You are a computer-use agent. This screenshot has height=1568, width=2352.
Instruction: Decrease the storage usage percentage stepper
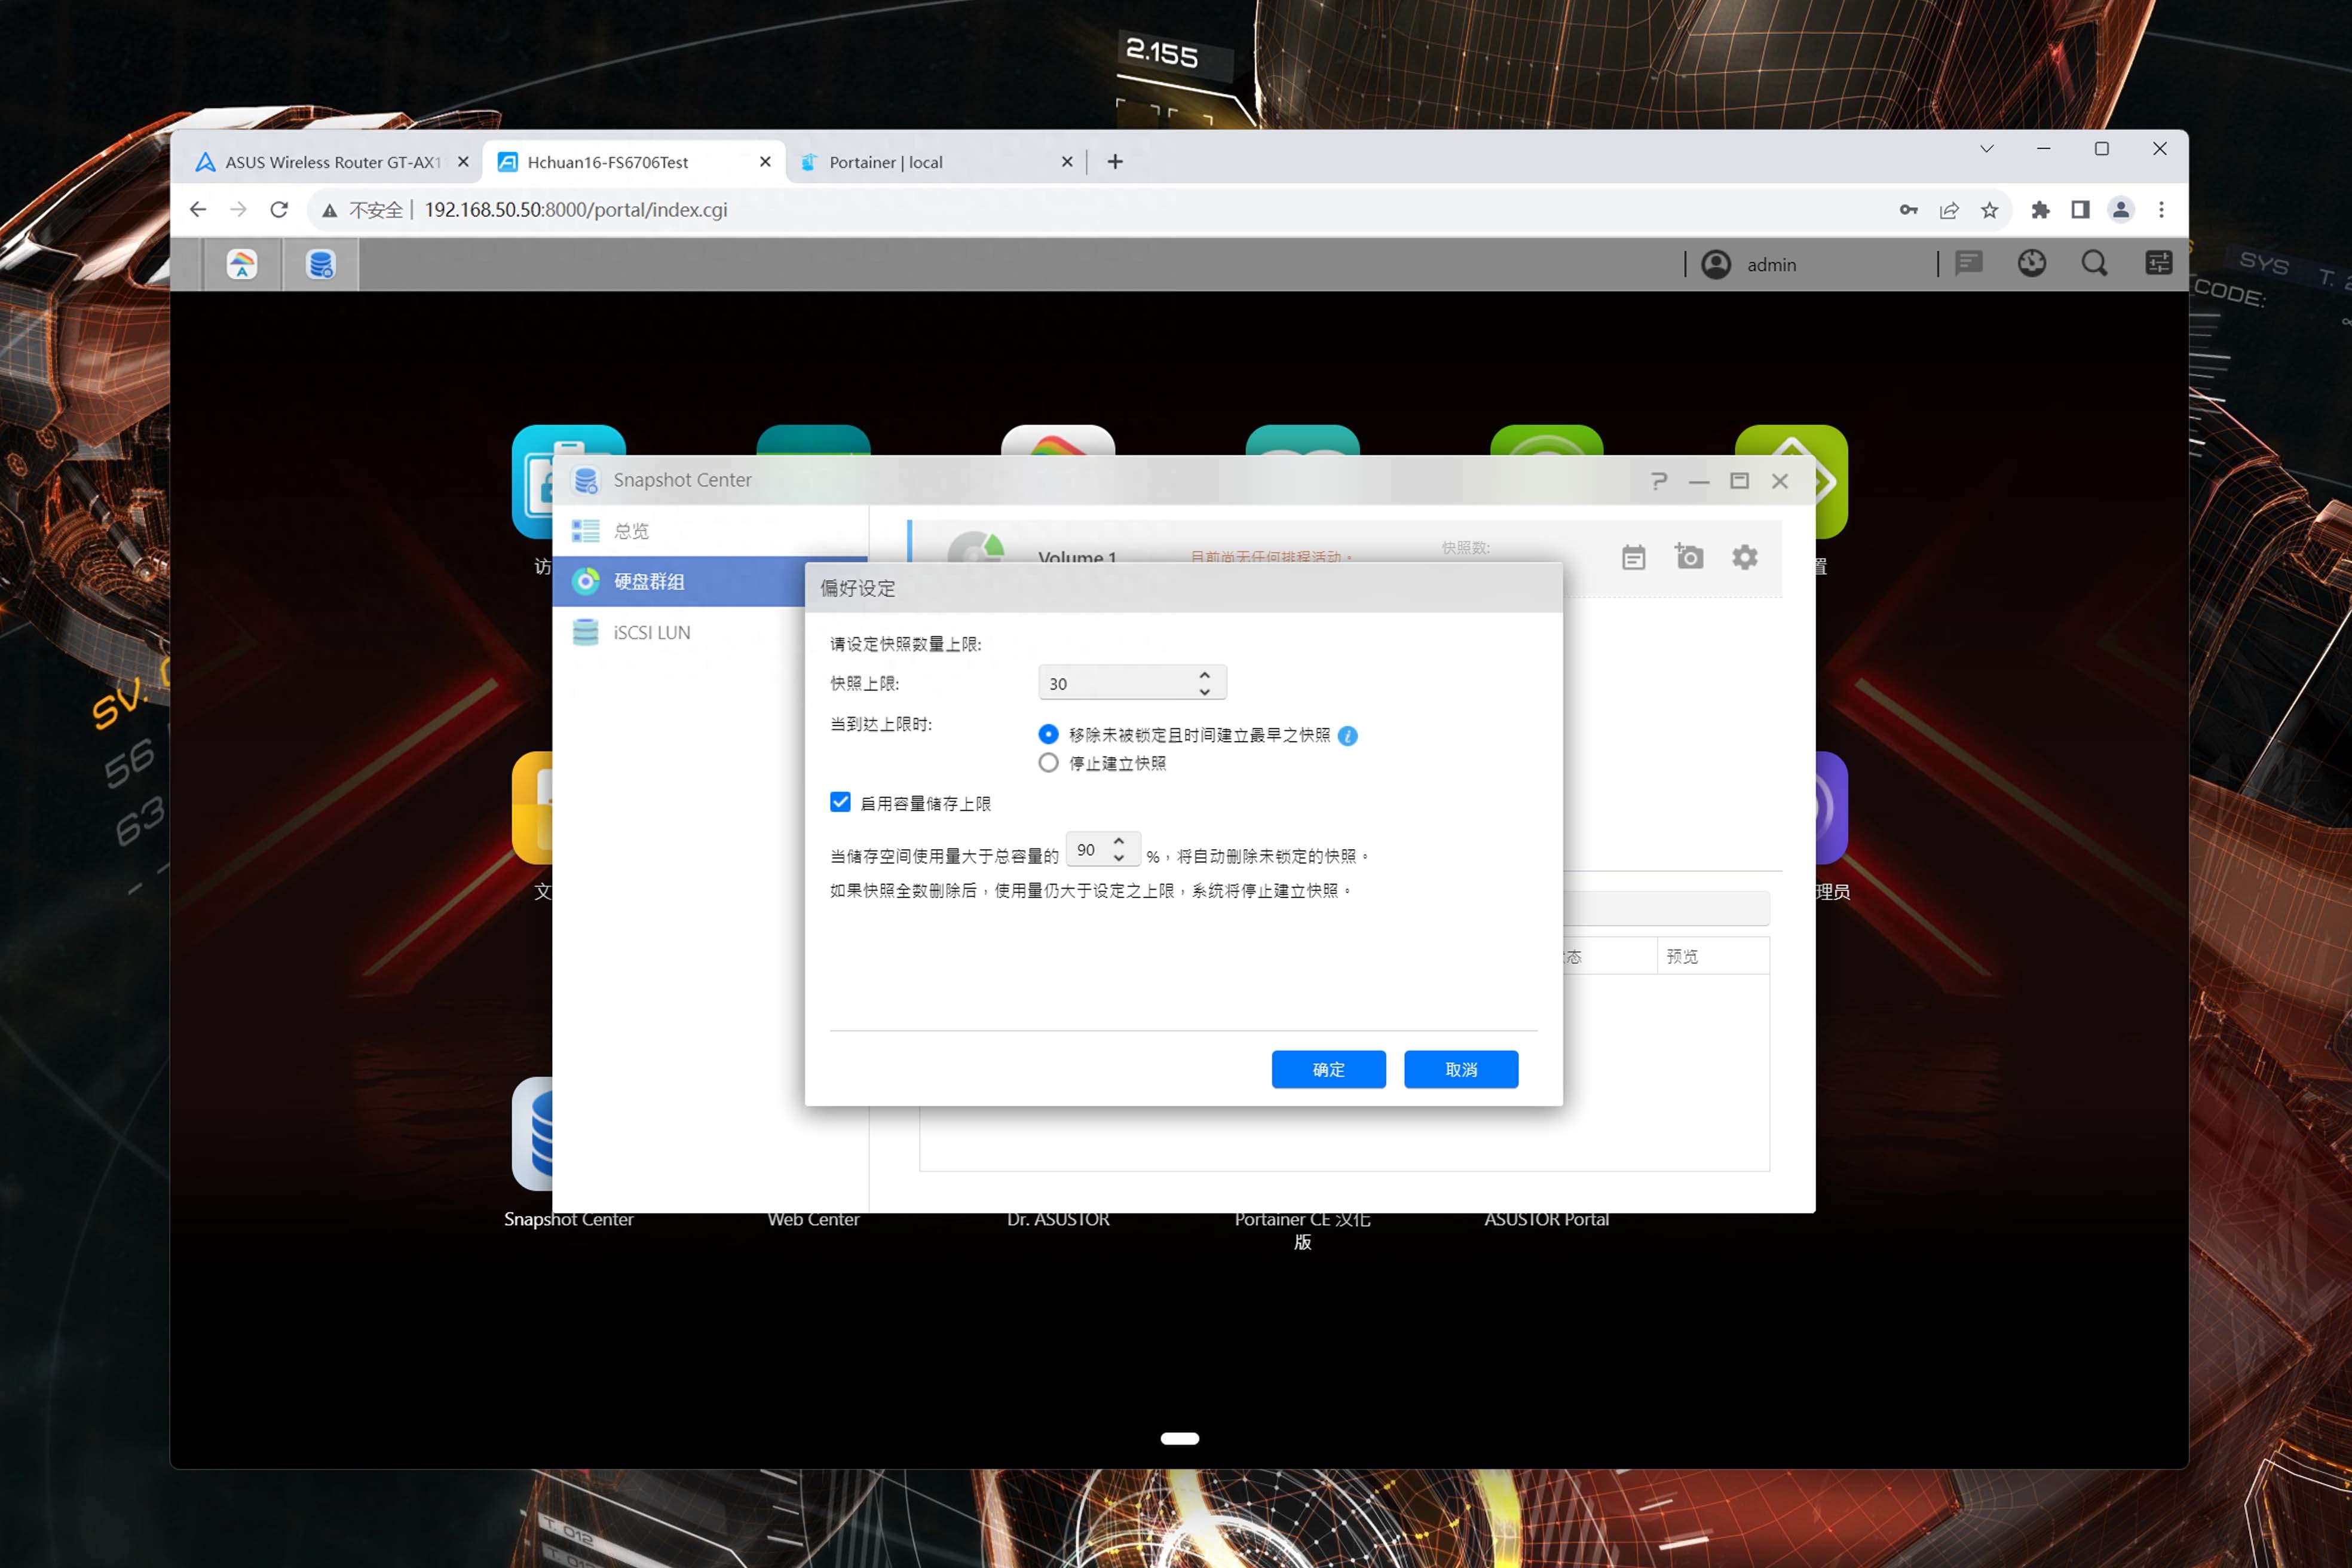(1119, 858)
